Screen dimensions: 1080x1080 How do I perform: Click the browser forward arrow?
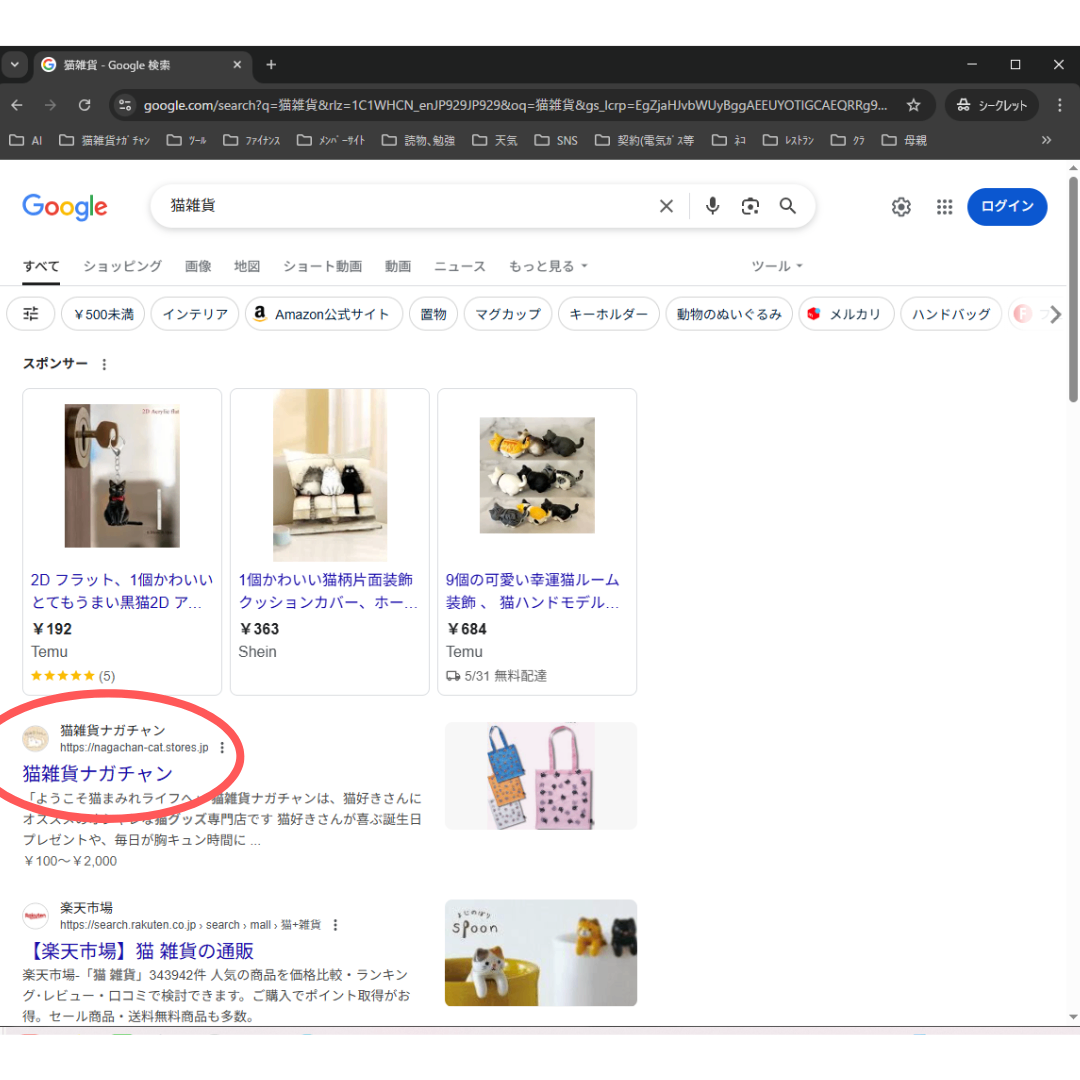[x=50, y=105]
